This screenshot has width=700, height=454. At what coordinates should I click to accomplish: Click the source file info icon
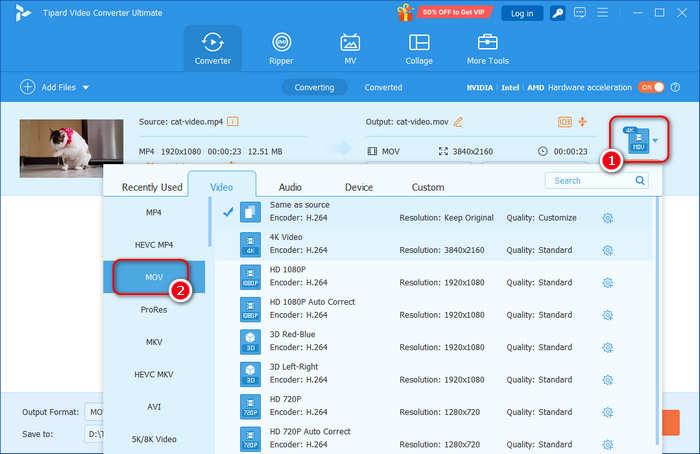tap(233, 121)
